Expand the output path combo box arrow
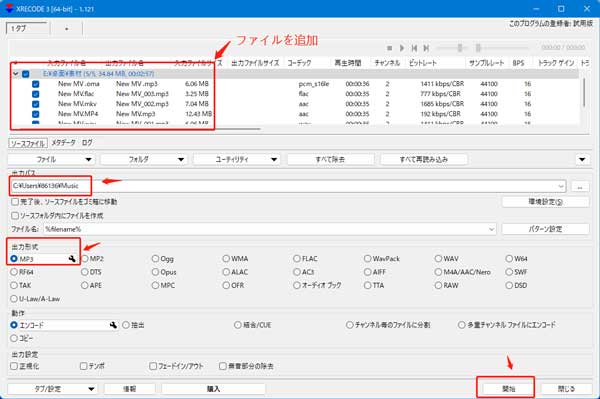The height and width of the screenshot is (399, 600). [561, 187]
